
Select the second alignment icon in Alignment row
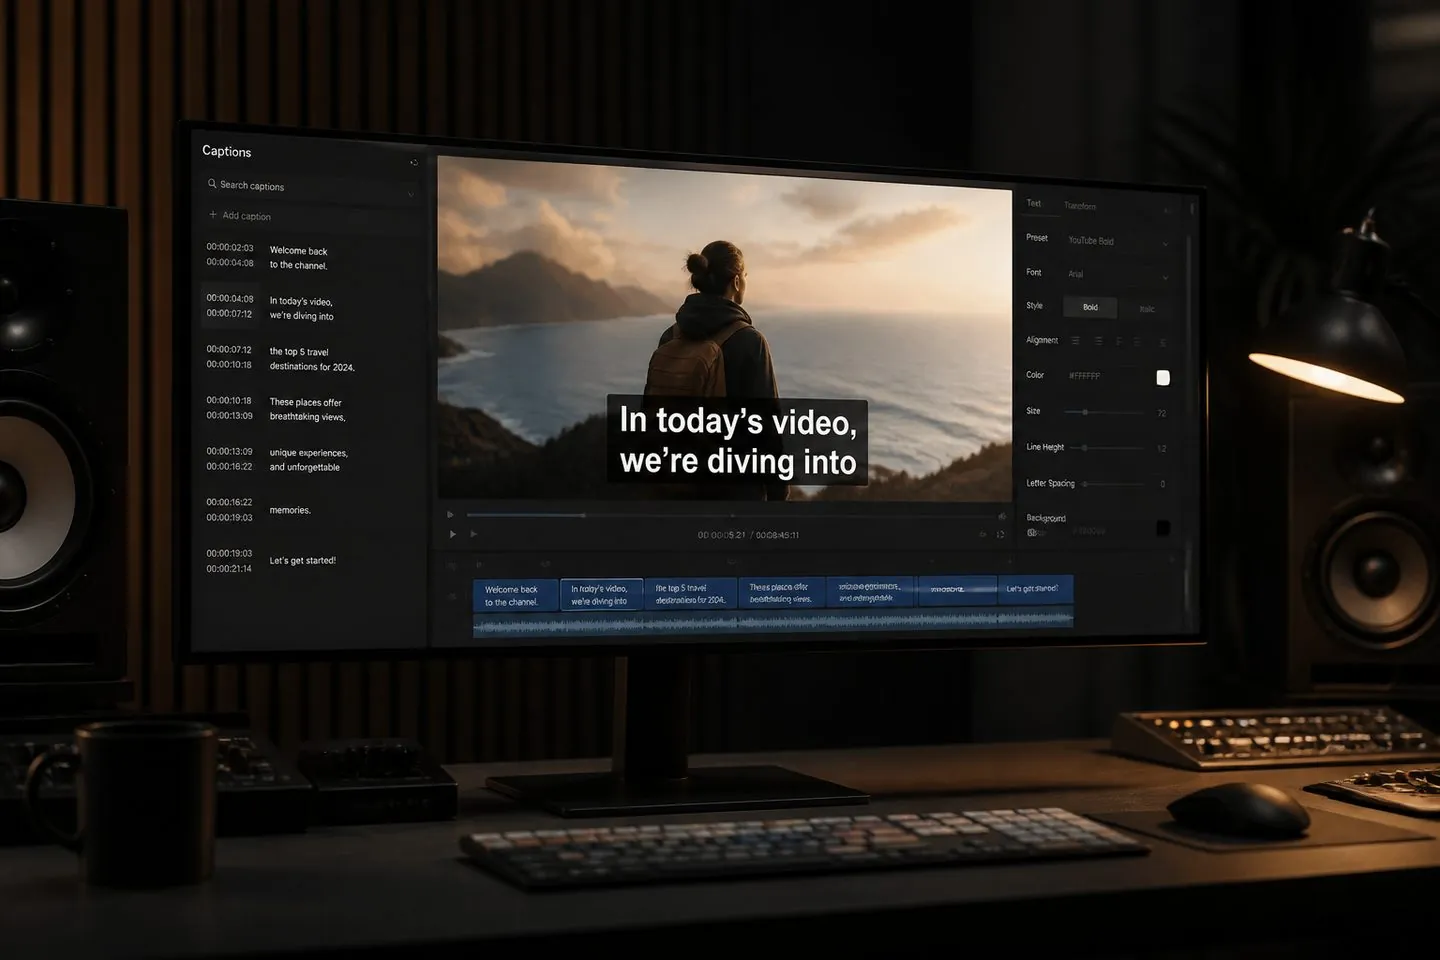coord(1098,341)
